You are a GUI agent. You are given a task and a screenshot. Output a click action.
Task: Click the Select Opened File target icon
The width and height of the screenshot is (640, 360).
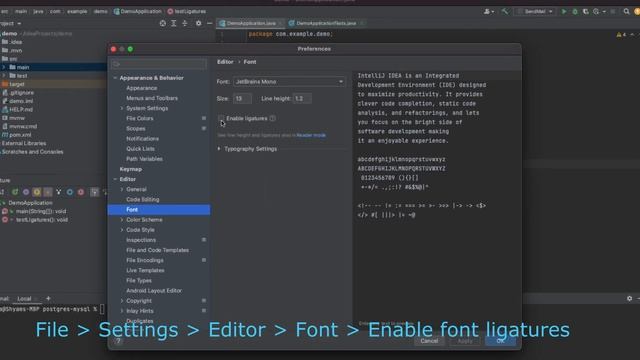point(162,24)
